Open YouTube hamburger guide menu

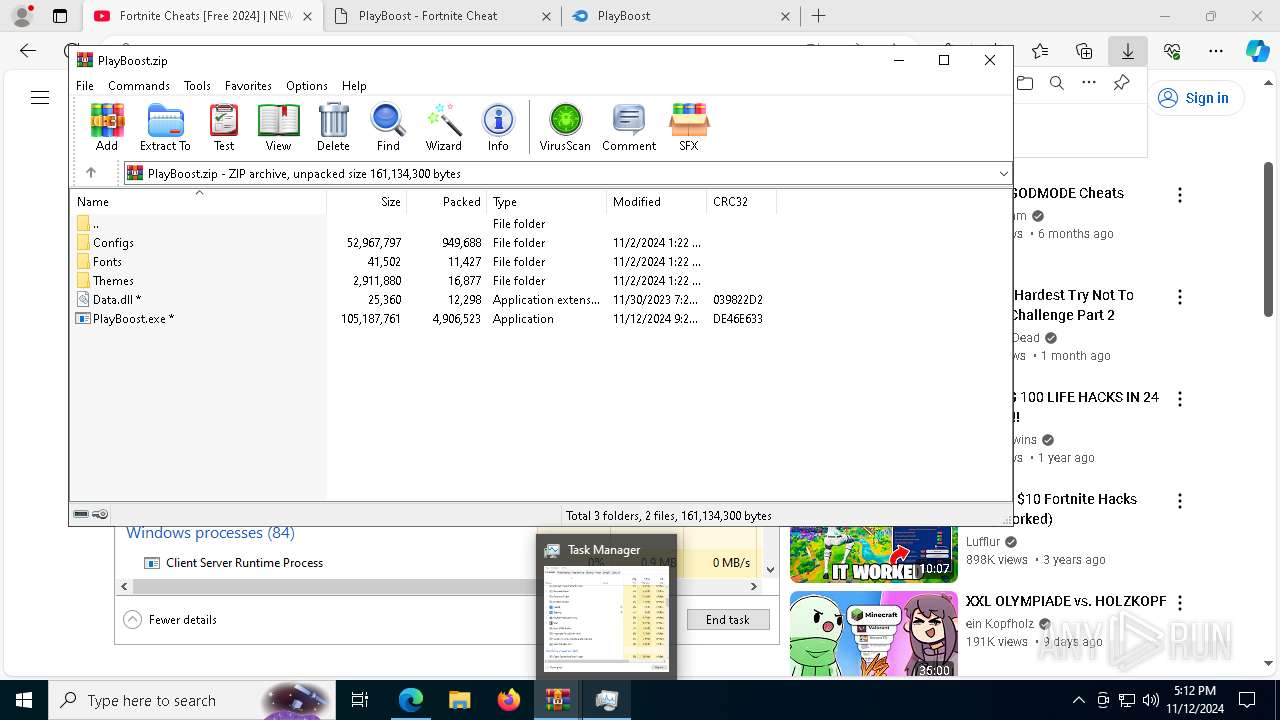point(40,98)
